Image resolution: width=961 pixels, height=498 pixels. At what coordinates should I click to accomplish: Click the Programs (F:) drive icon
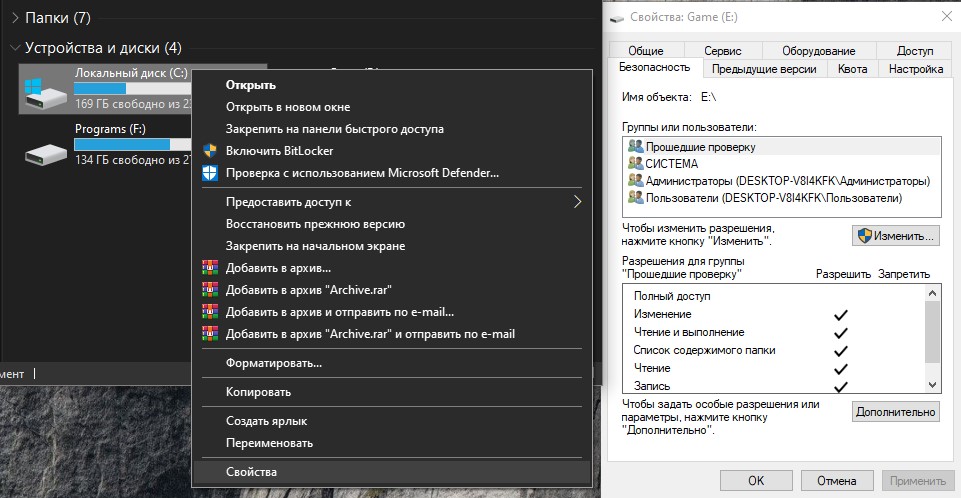45,154
